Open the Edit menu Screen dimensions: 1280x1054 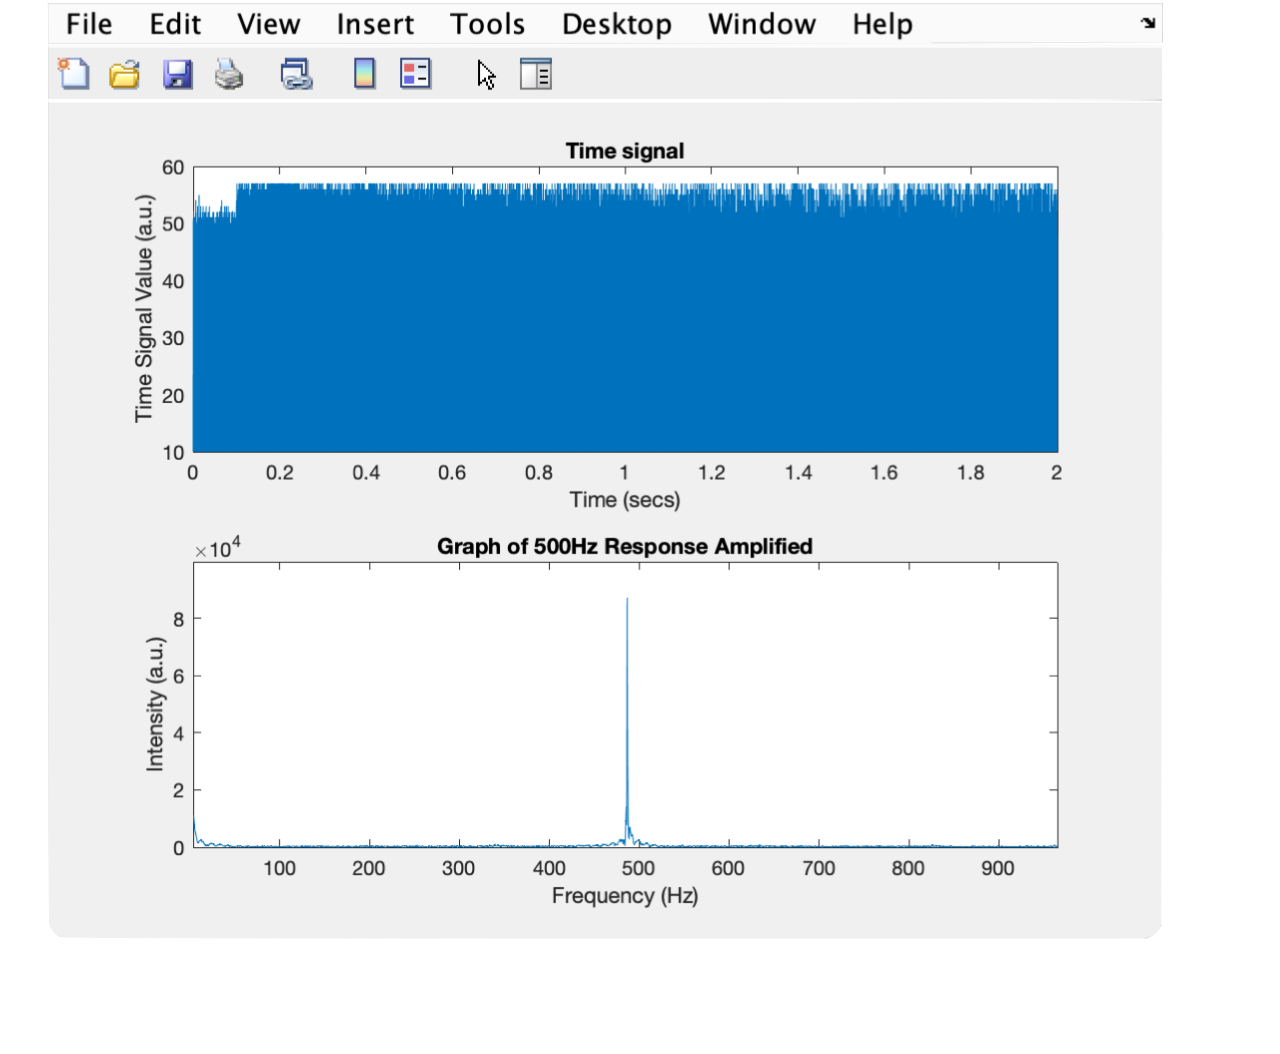point(175,24)
